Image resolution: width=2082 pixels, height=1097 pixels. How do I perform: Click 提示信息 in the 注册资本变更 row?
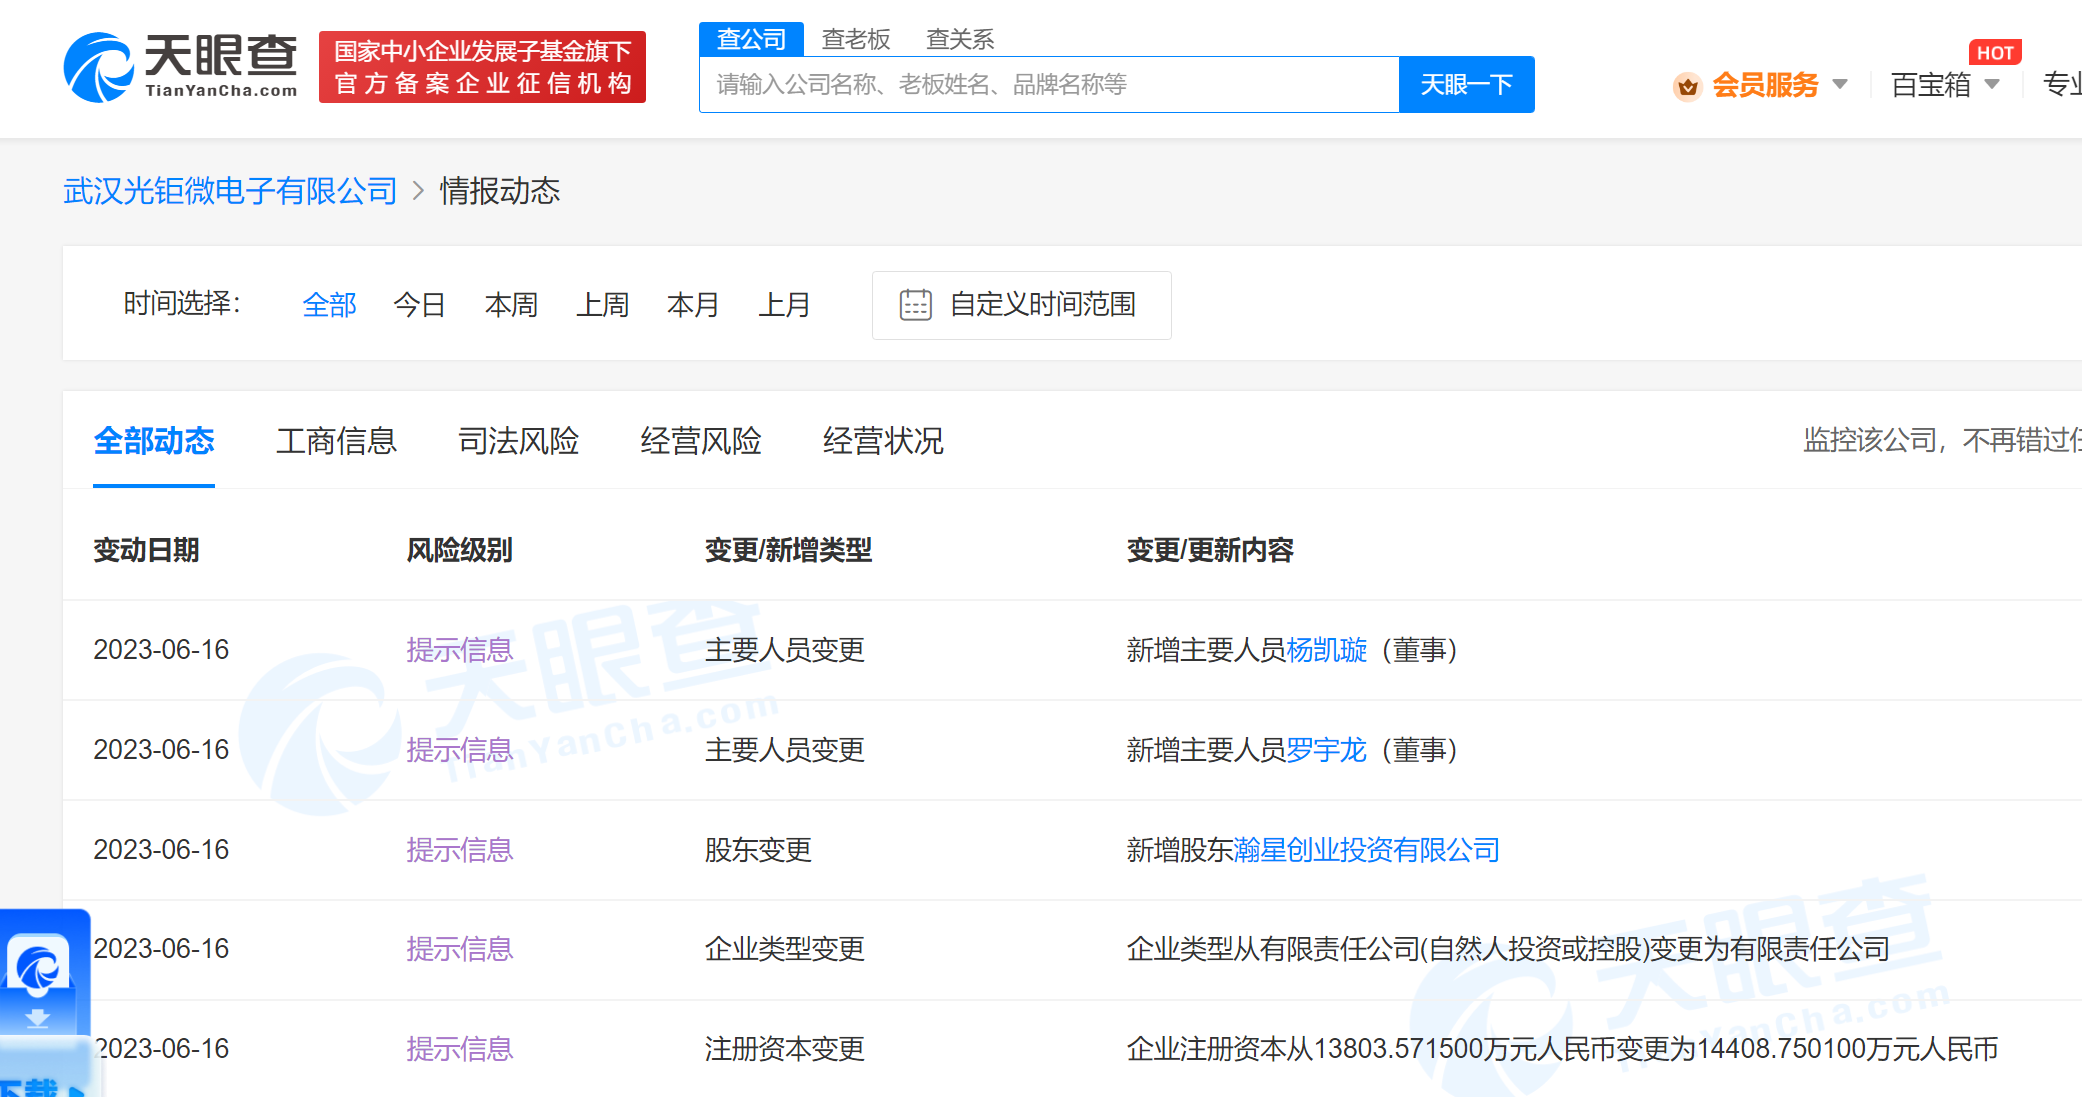[x=459, y=1049]
